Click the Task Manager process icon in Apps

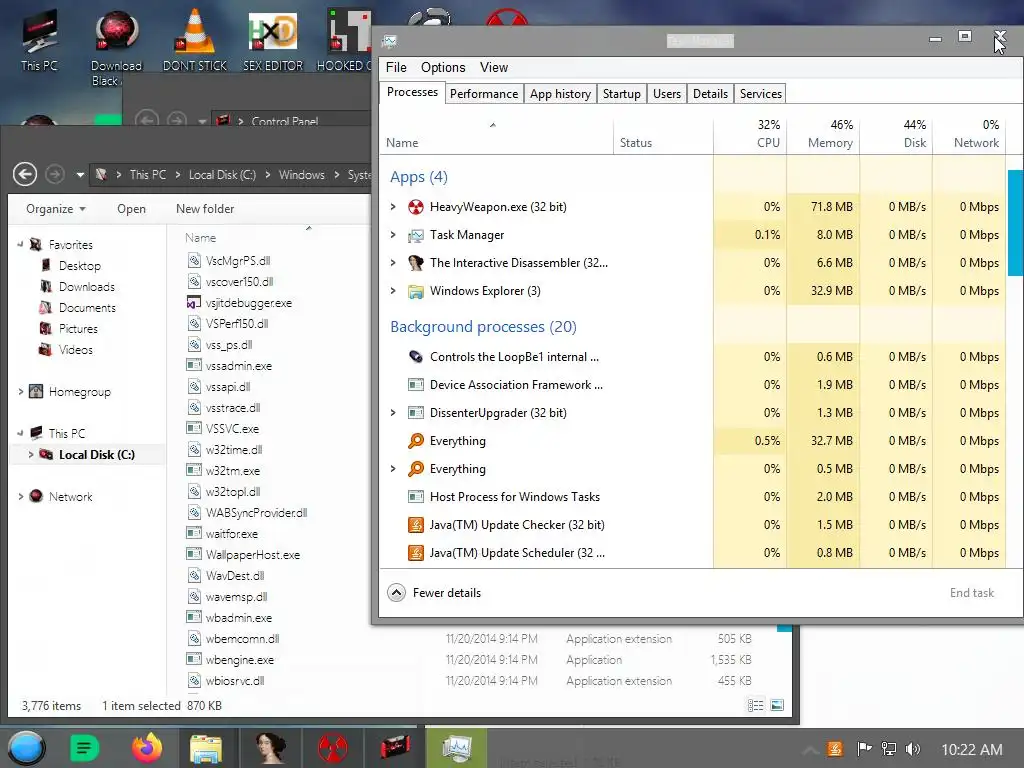pos(415,235)
